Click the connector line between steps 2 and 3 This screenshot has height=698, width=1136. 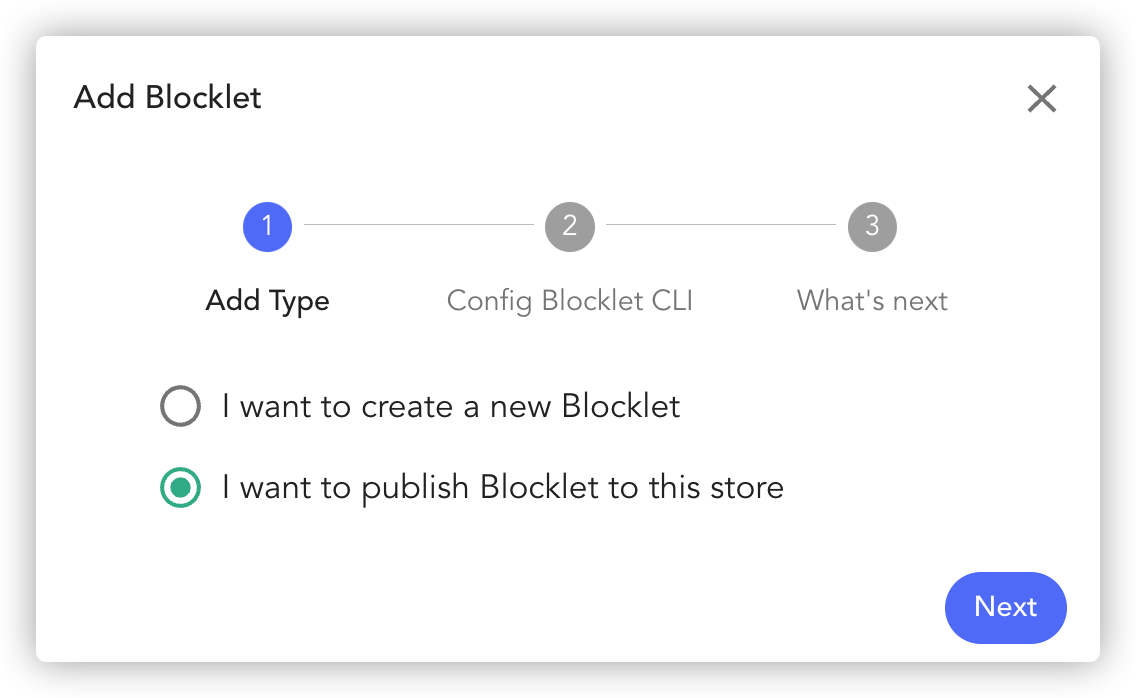point(721,225)
